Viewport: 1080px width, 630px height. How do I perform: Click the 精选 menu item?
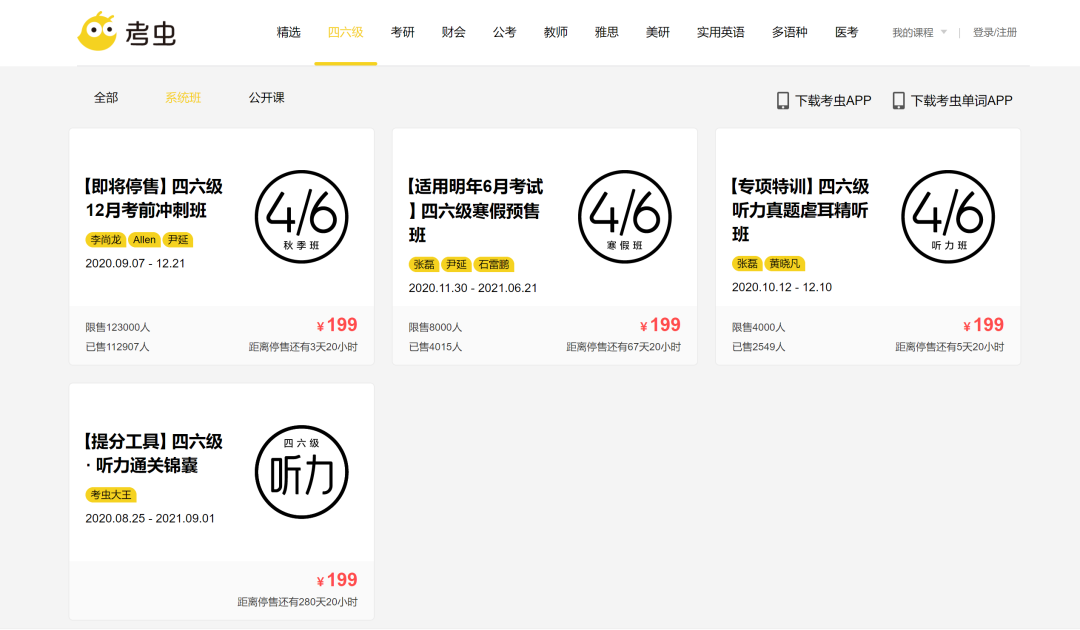[x=289, y=31]
